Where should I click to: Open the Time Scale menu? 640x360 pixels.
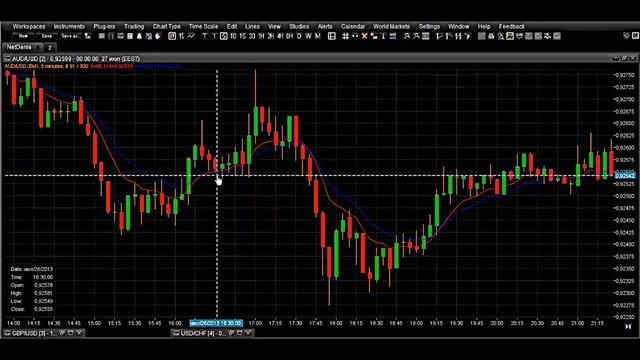(203, 27)
